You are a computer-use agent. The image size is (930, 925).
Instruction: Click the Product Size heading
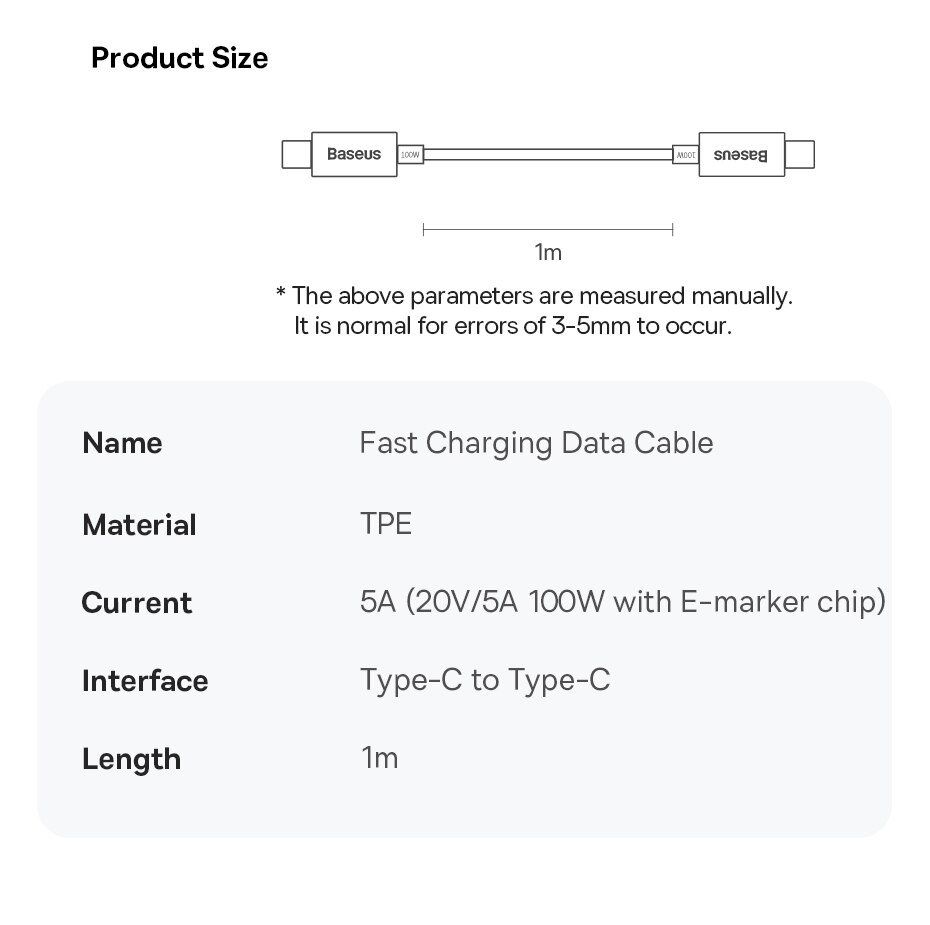pos(179,58)
